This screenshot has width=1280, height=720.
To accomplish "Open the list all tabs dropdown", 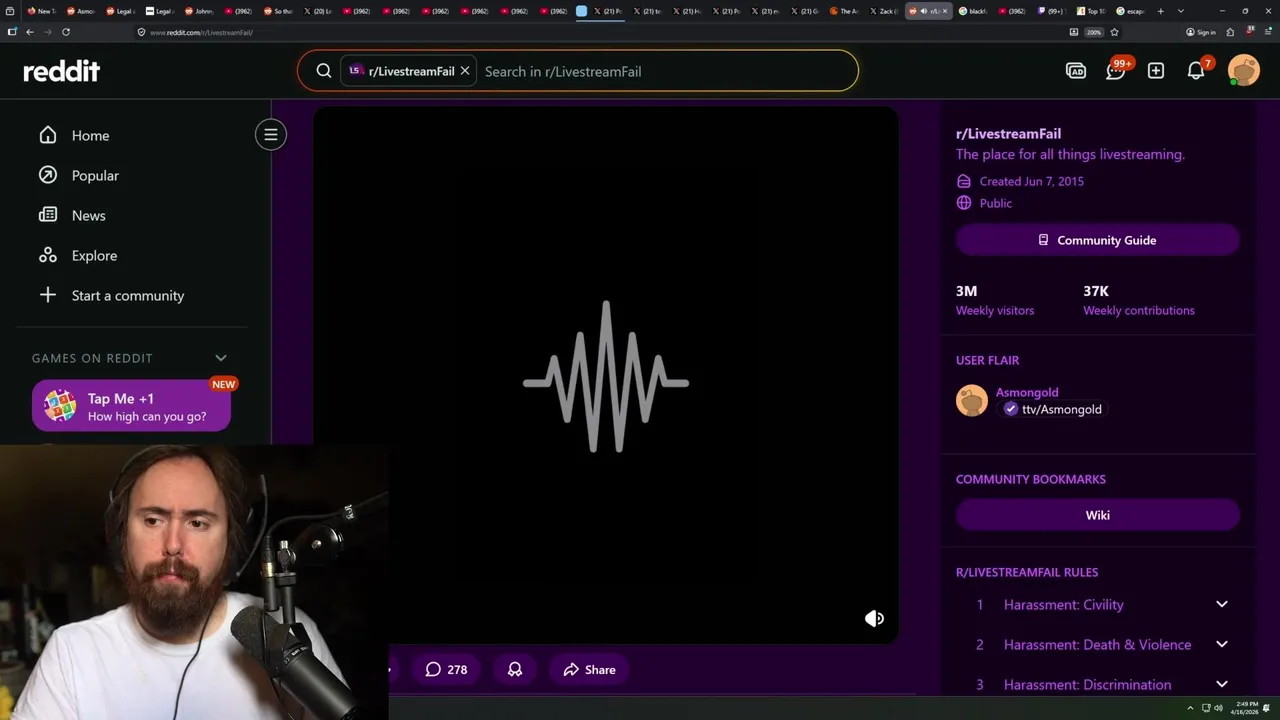I will [x=1181, y=11].
